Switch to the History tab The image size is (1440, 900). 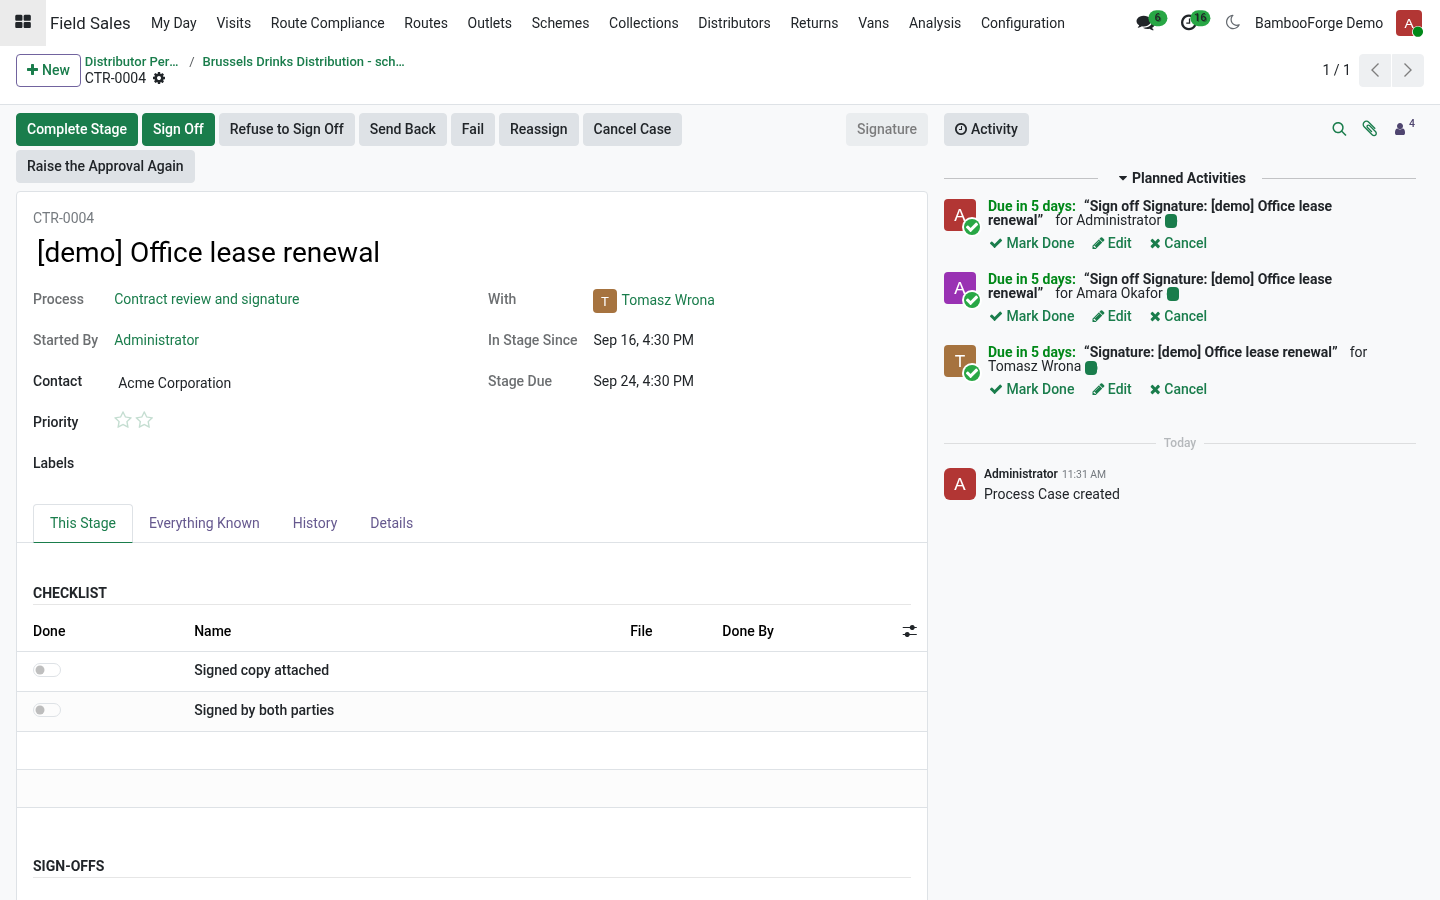click(315, 523)
